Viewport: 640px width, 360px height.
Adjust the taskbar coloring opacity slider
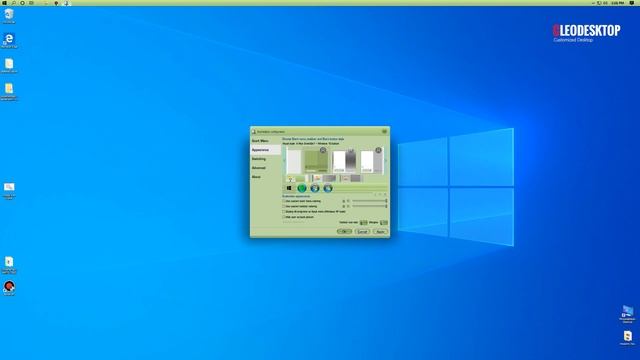370,206
